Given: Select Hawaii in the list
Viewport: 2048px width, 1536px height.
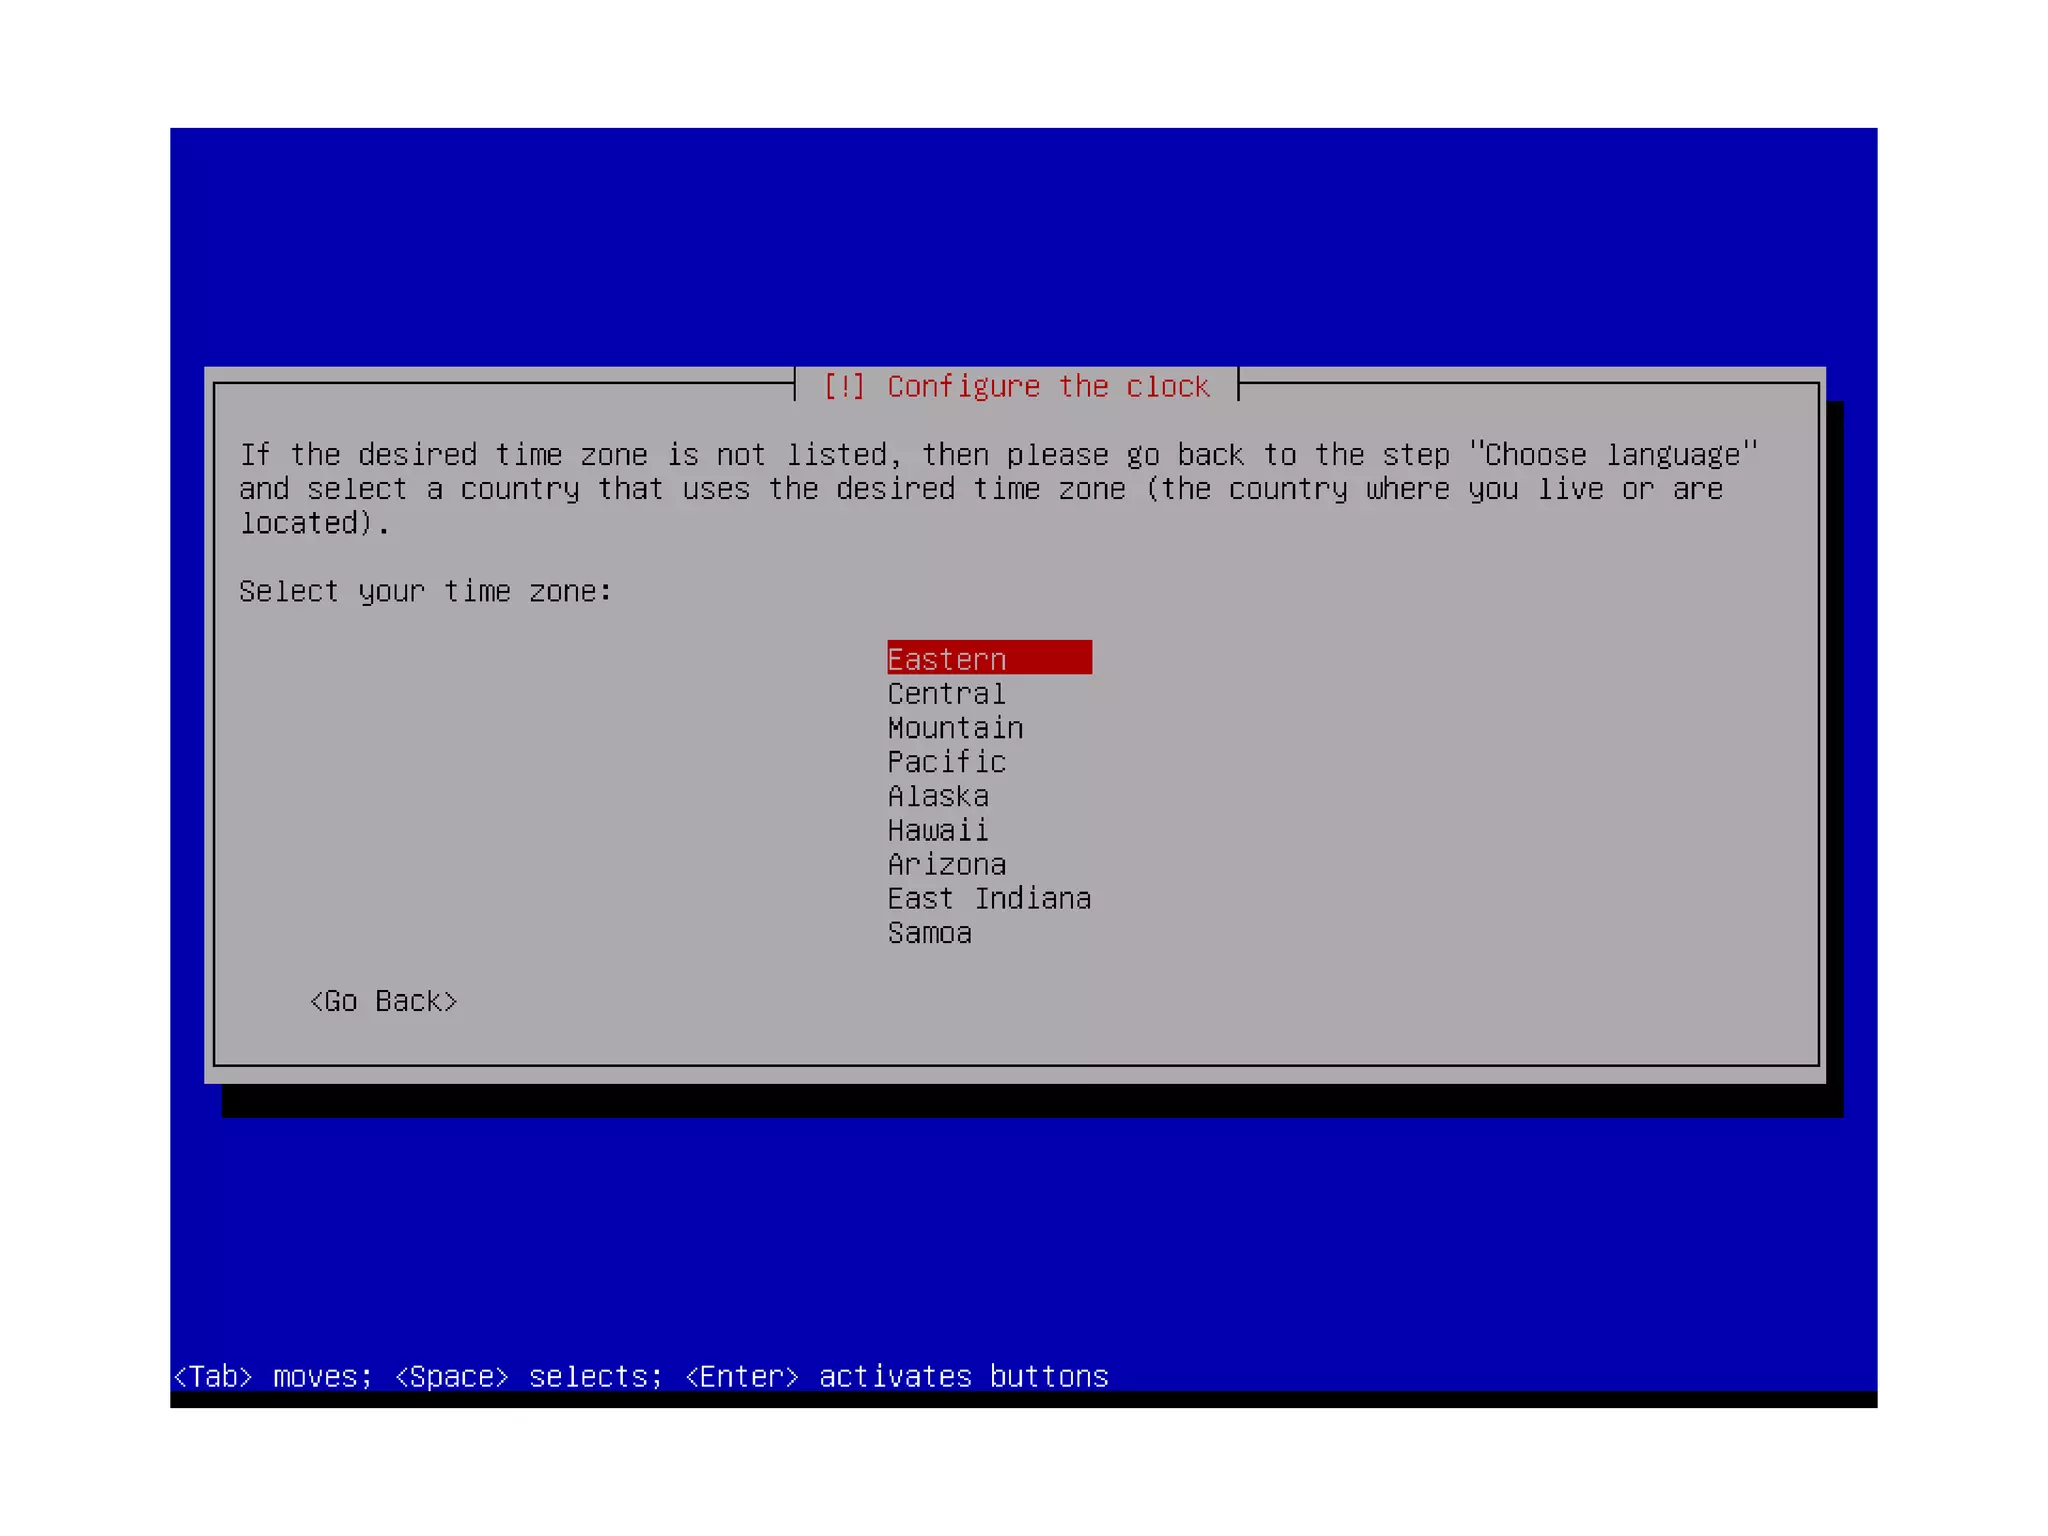Looking at the screenshot, I should coord(938,830).
